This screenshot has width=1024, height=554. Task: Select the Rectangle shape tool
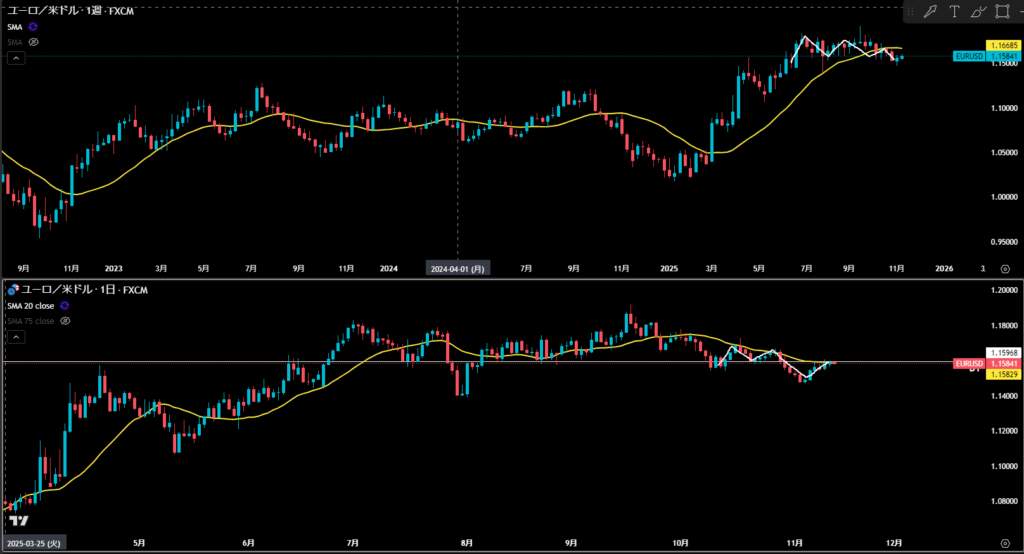tap(1003, 11)
